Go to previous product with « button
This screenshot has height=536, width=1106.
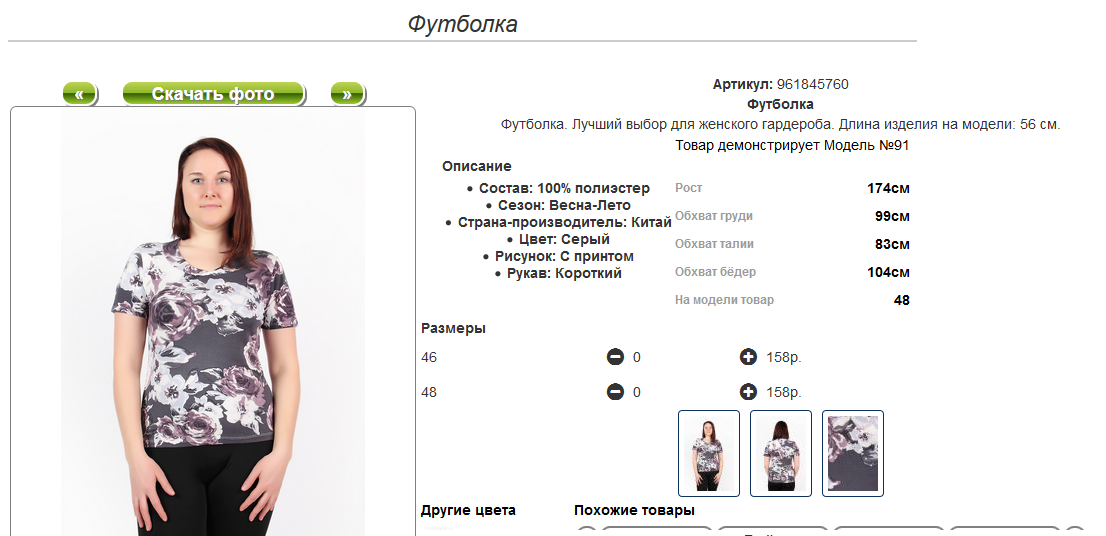click(x=80, y=94)
